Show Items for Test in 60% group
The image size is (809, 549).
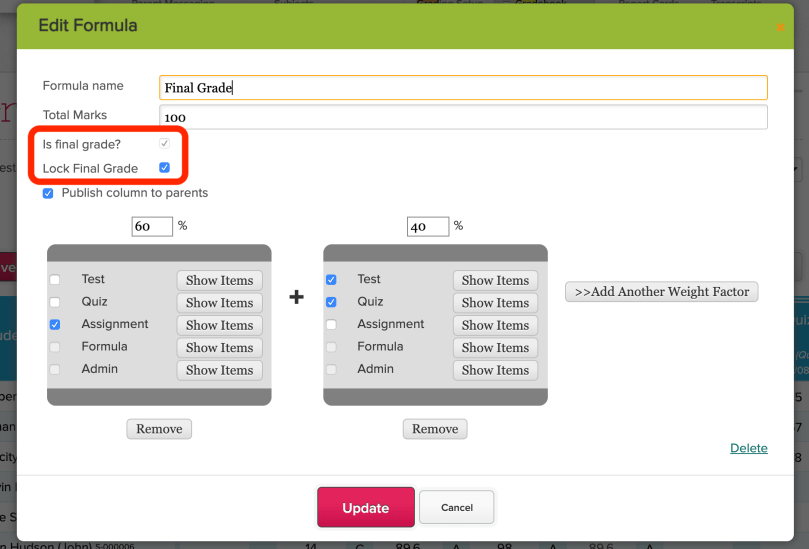(219, 280)
